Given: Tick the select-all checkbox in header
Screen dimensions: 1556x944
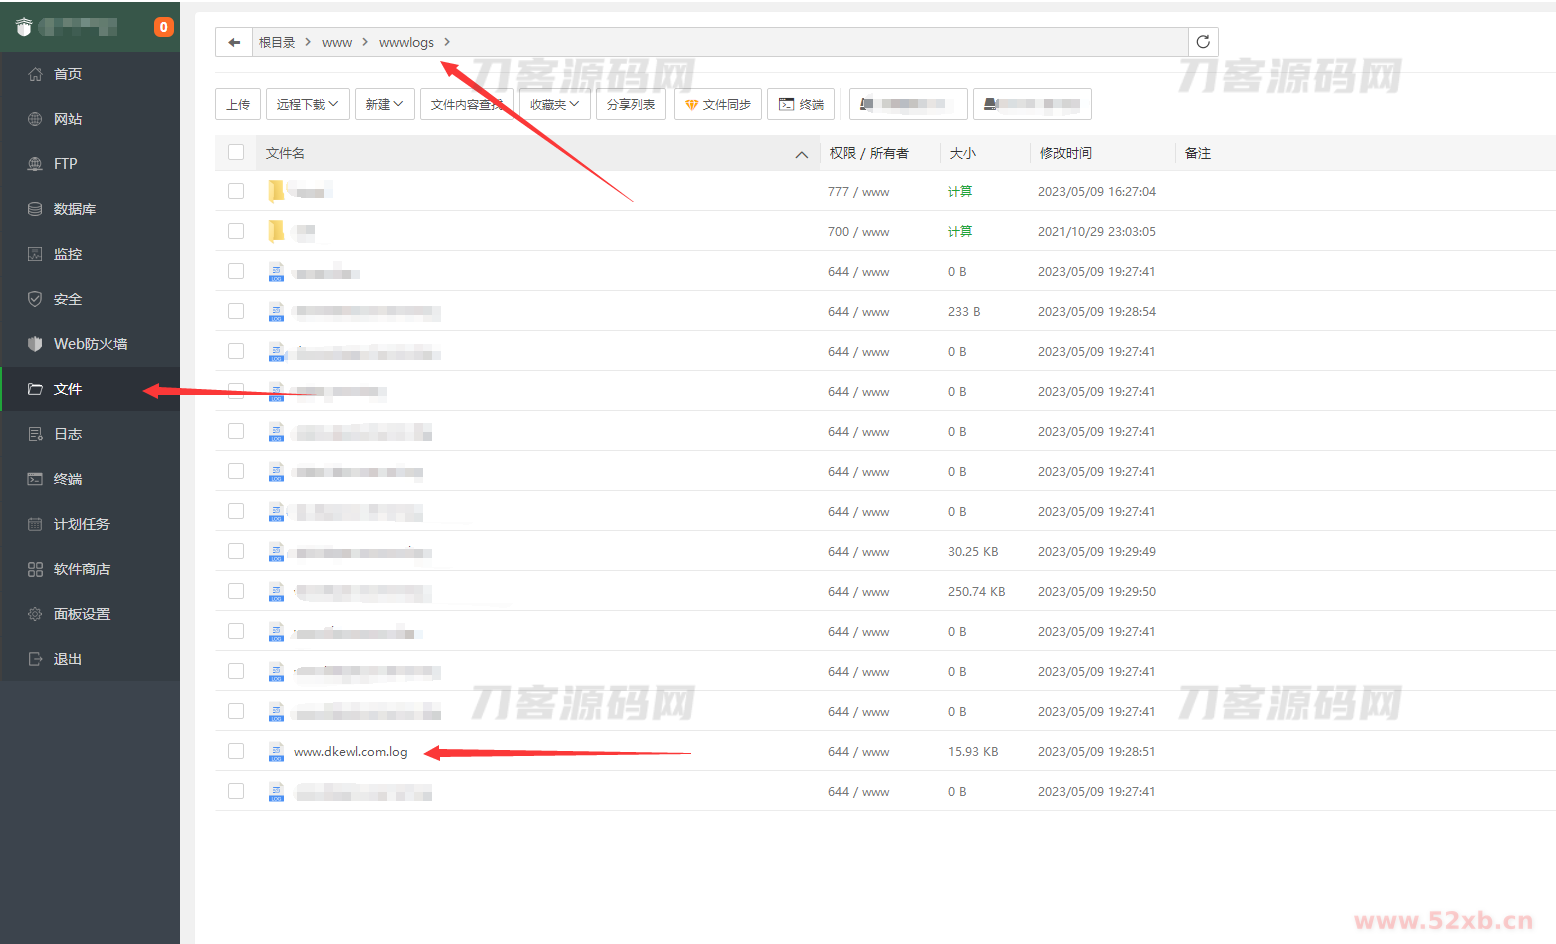Looking at the screenshot, I should click(x=236, y=153).
